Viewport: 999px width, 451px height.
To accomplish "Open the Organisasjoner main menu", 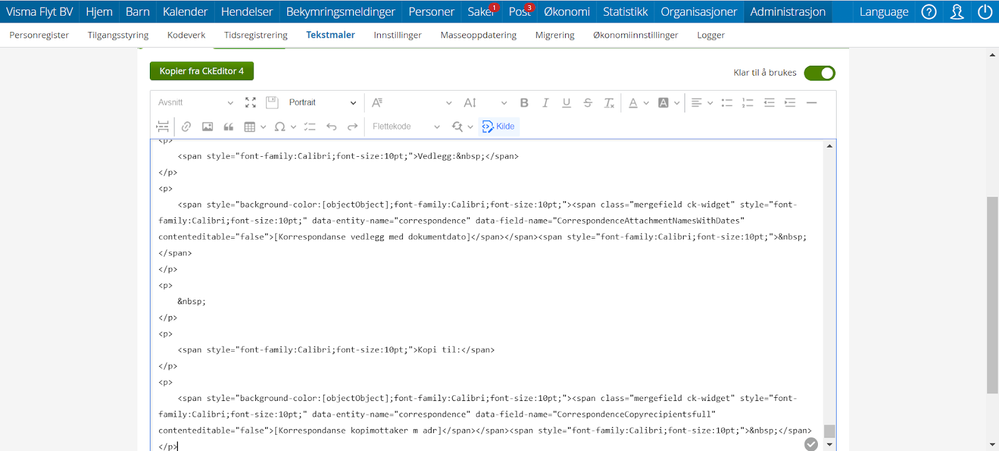I will [x=699, y=11].
